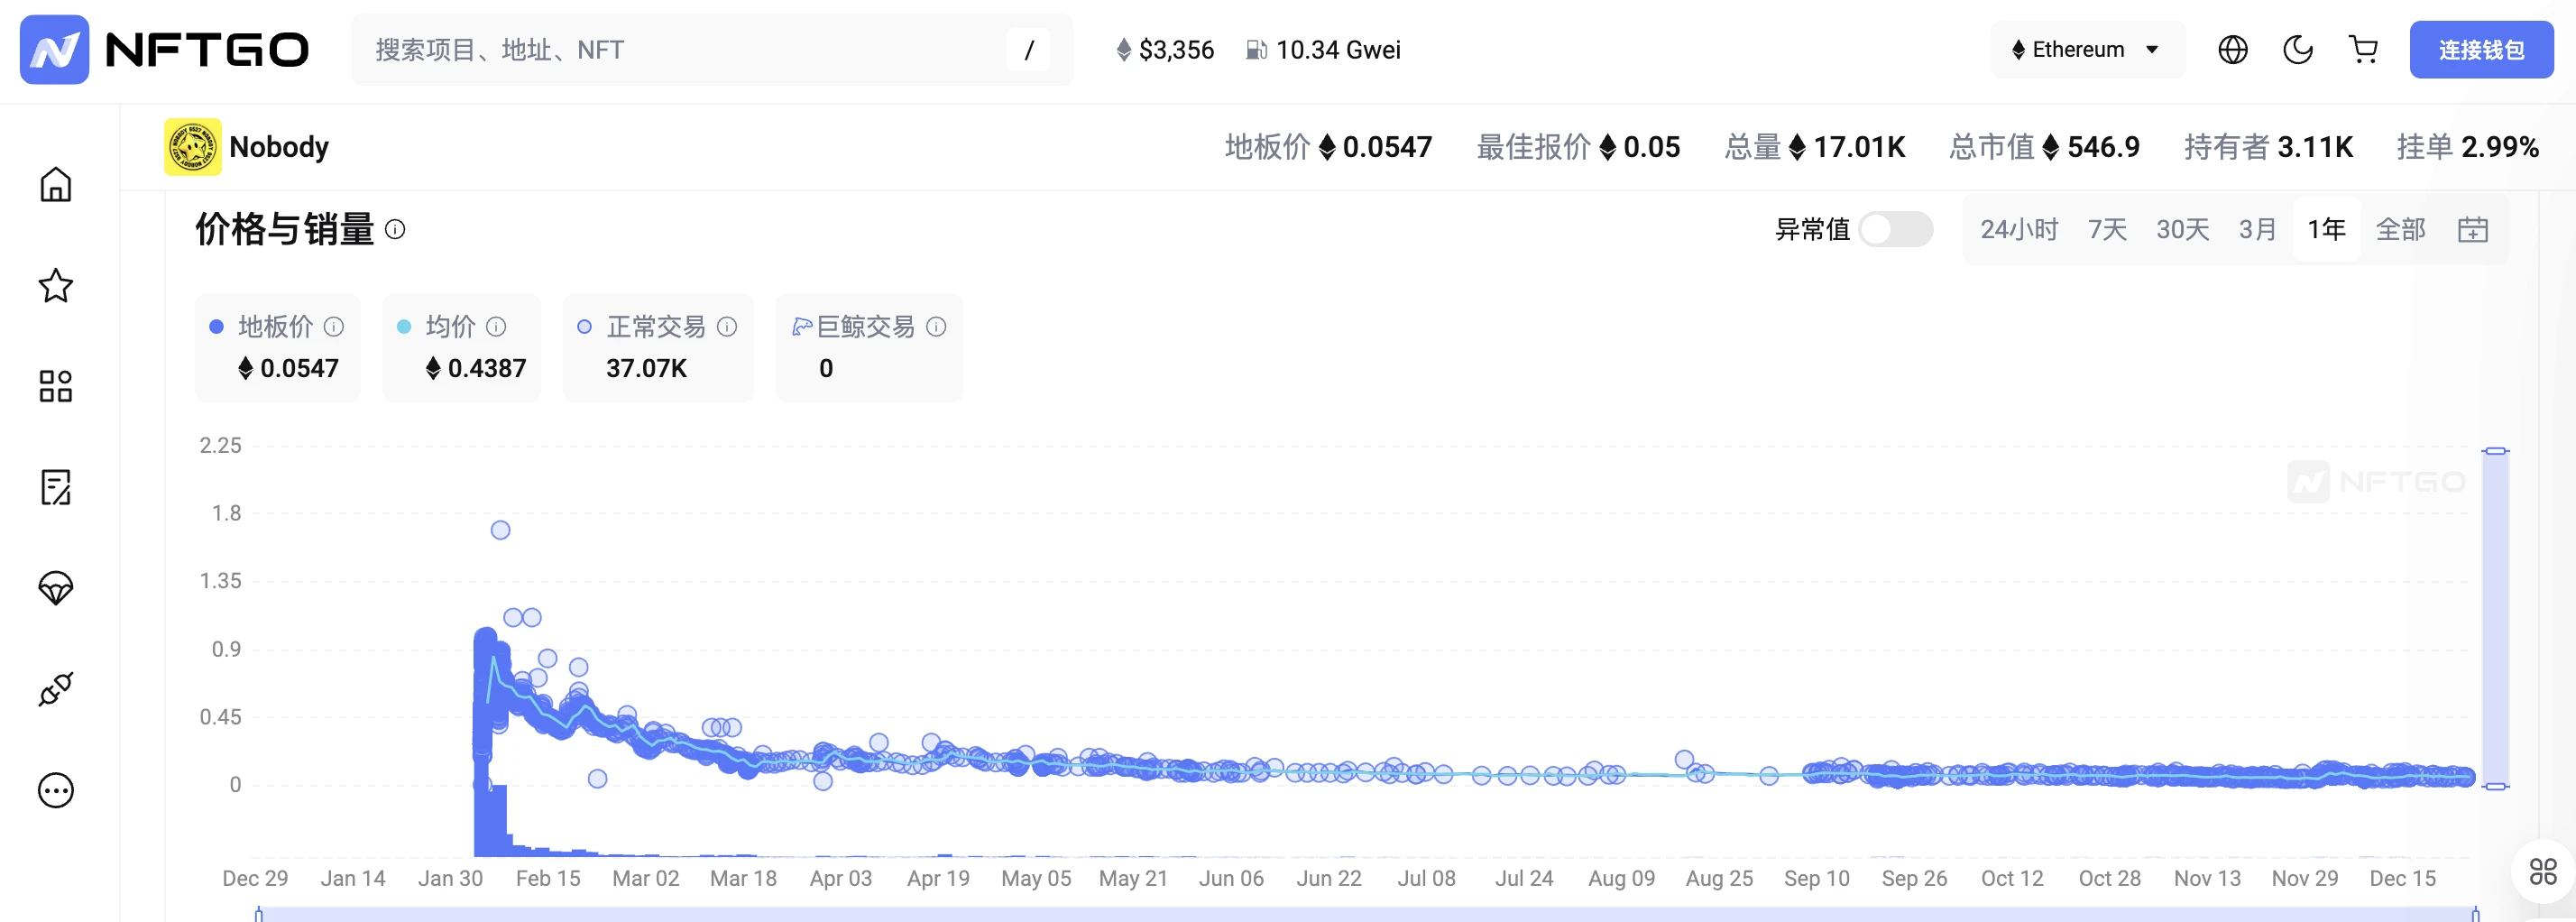This screenshot has height=922, width=2576.
Task: Click the airdrop parachute sidebar icon
Action: (56, 588)
